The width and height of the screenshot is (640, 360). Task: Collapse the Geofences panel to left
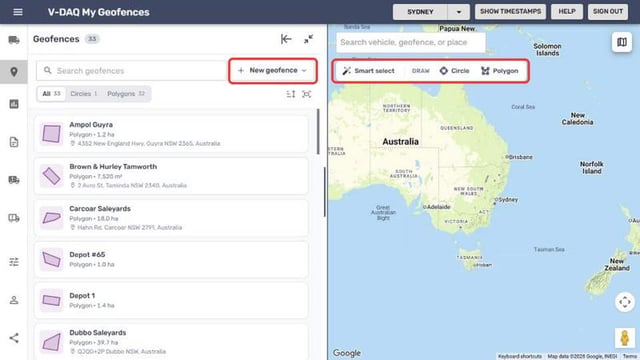click(286, 39)
